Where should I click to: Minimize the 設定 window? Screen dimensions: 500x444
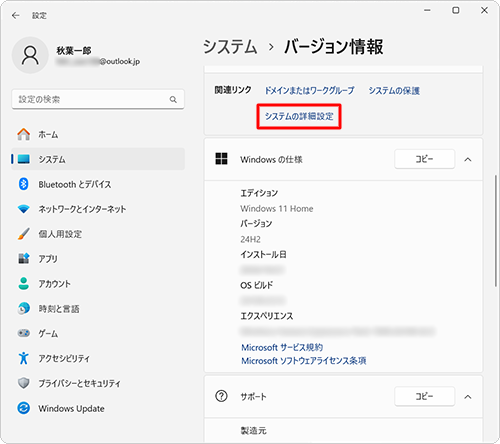(x=427, y=10)
